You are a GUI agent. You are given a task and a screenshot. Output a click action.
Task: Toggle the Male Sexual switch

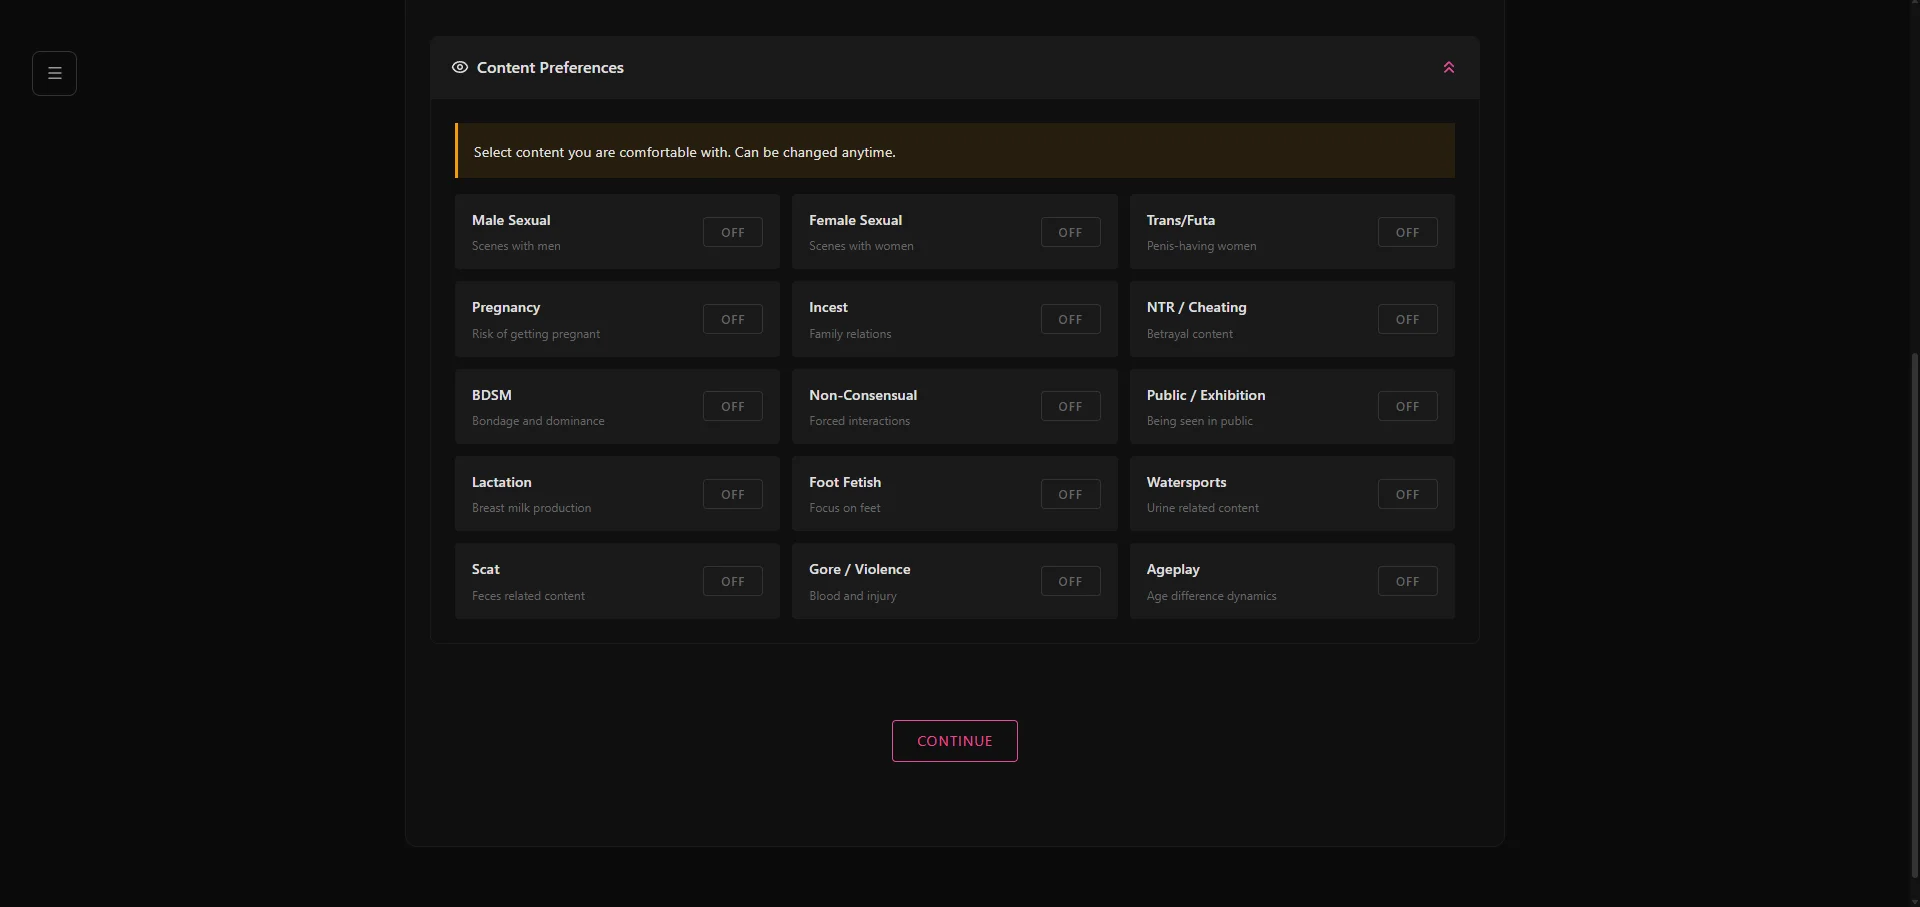click(732, 232)
